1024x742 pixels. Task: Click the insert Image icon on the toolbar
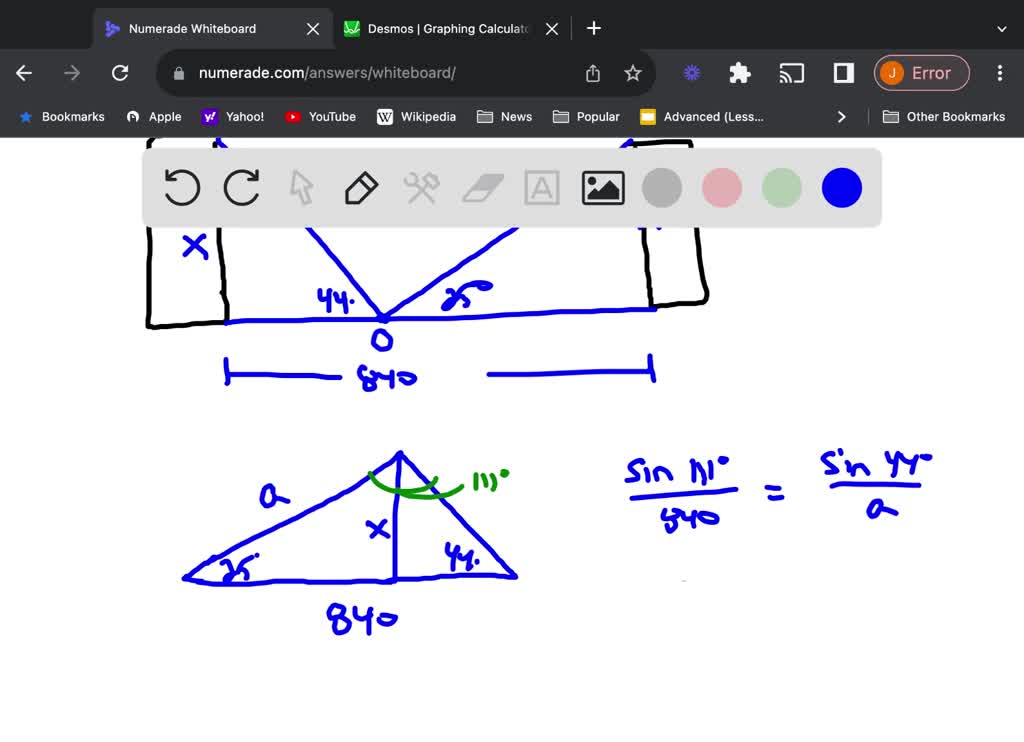601,187
